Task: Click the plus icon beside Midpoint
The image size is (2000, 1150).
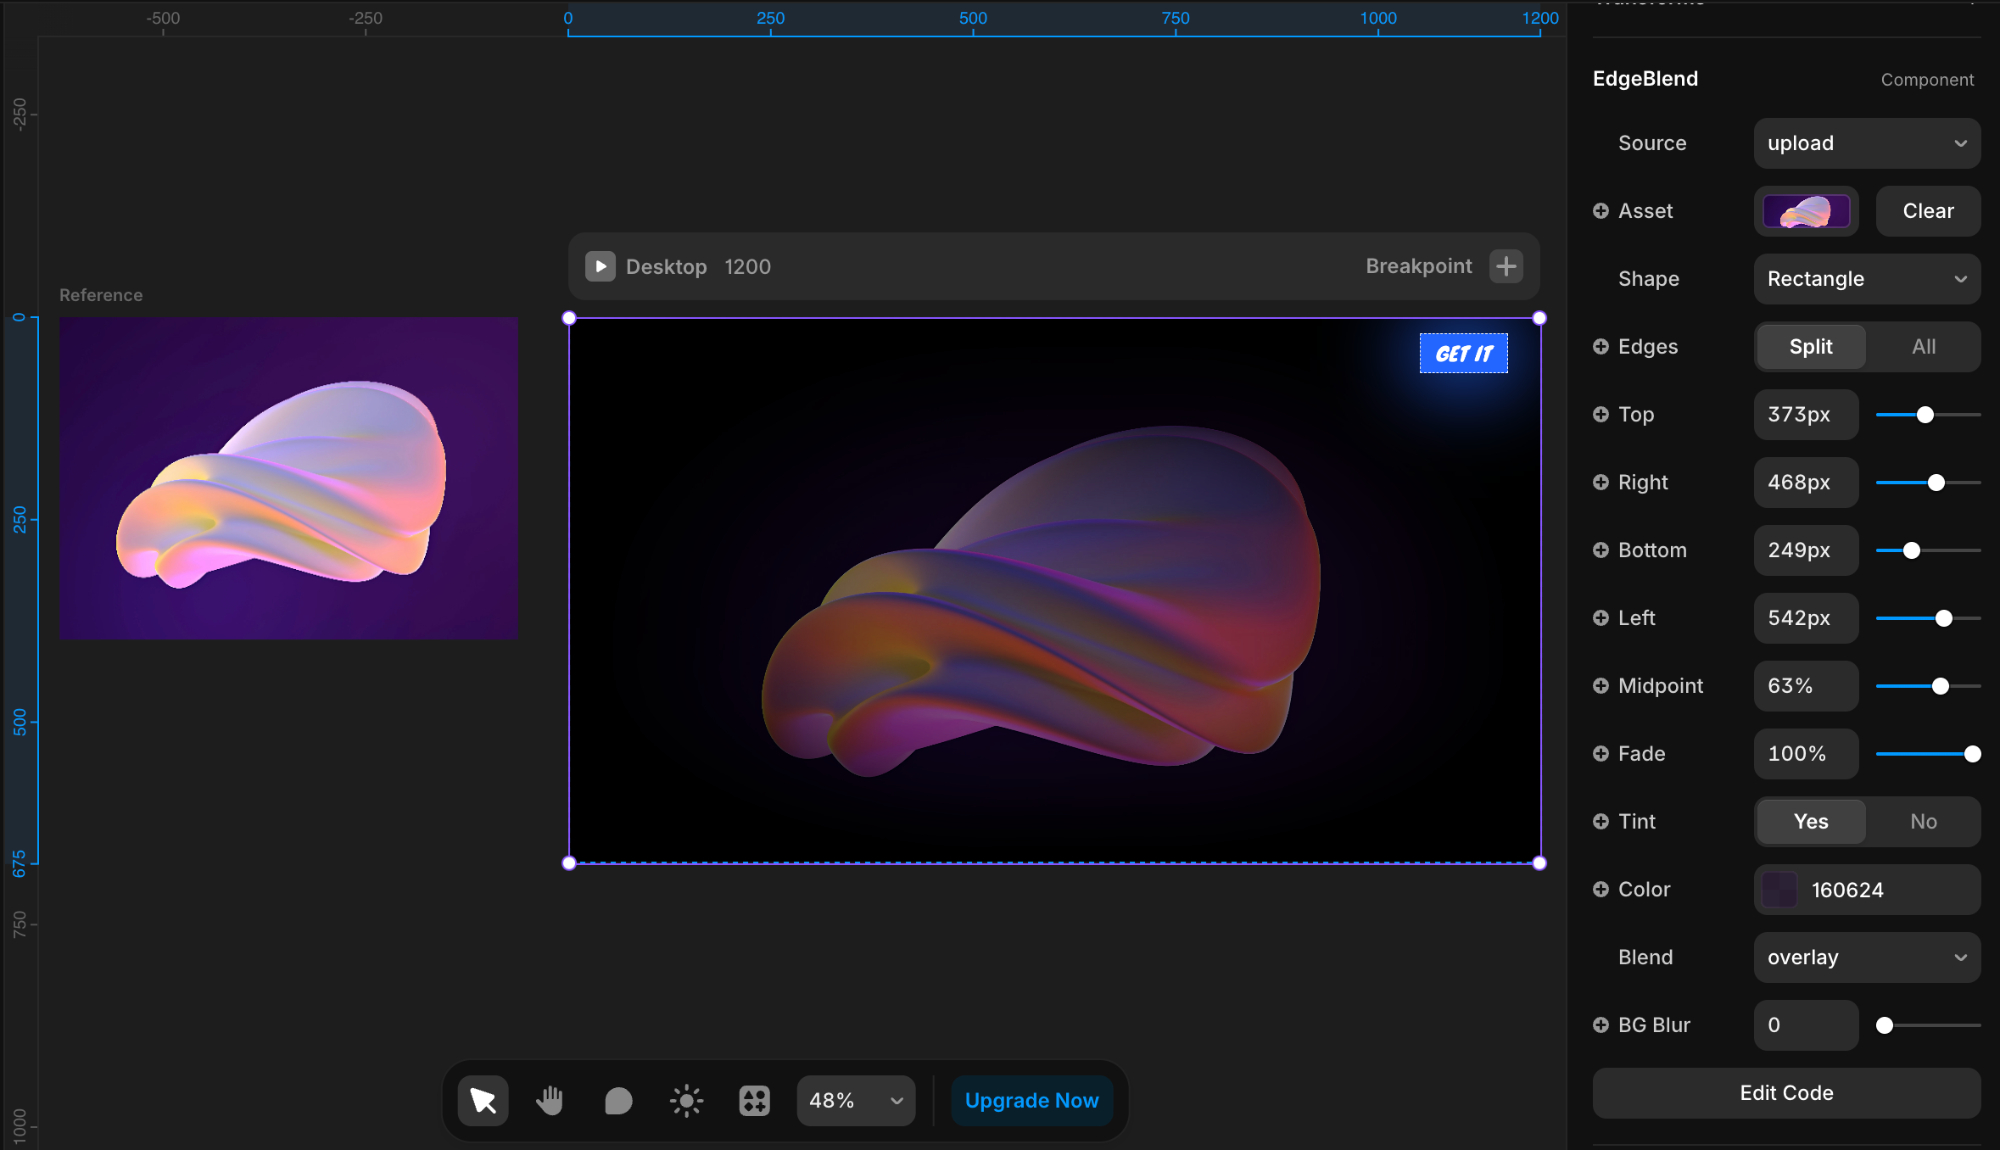Action: [x=1601, y=686]
